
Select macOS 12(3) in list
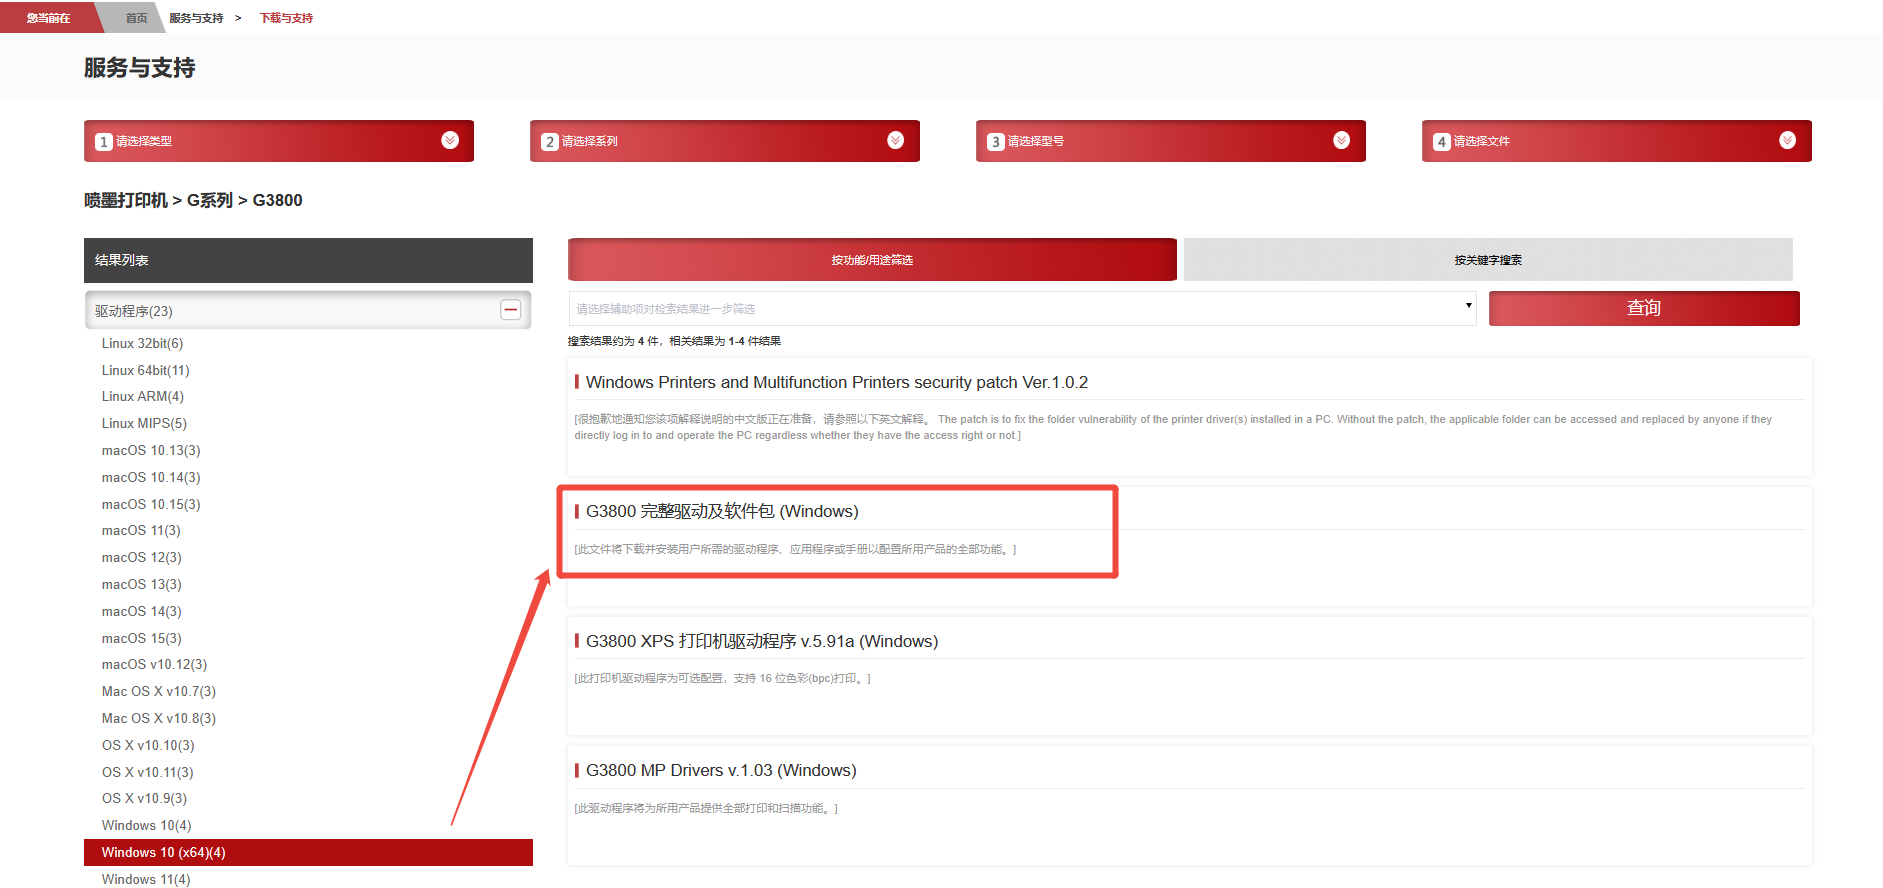click(141, 557)
